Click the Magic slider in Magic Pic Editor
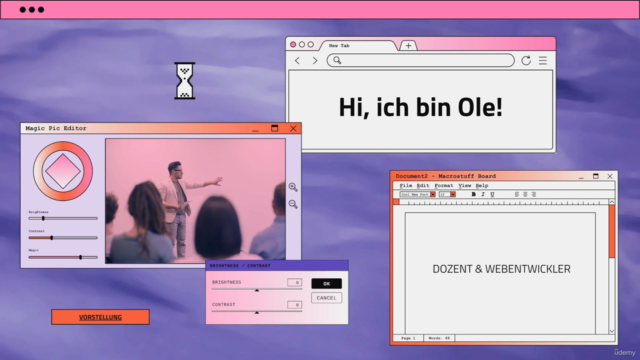The width and height of the screenshot is (640, 360). pyautogui.click(x=63, y=257)
